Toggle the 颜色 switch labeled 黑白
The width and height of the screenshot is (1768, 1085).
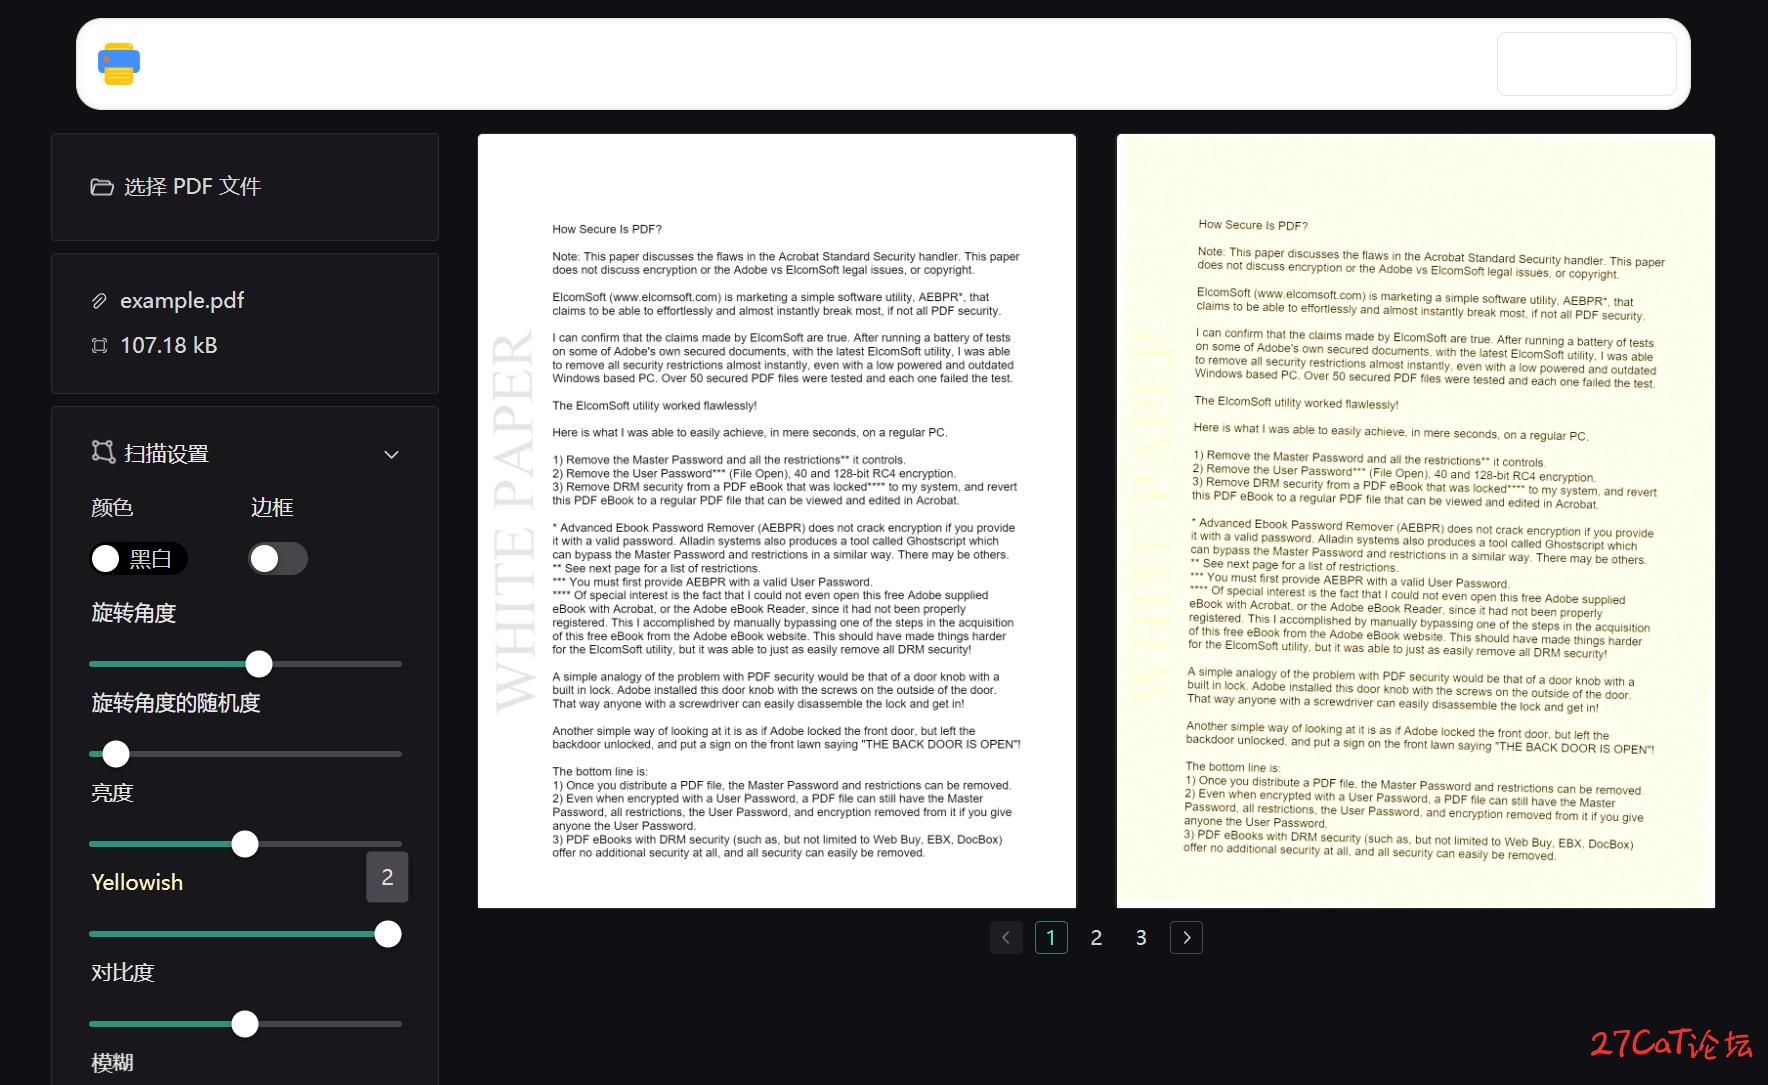coord(138,559)
